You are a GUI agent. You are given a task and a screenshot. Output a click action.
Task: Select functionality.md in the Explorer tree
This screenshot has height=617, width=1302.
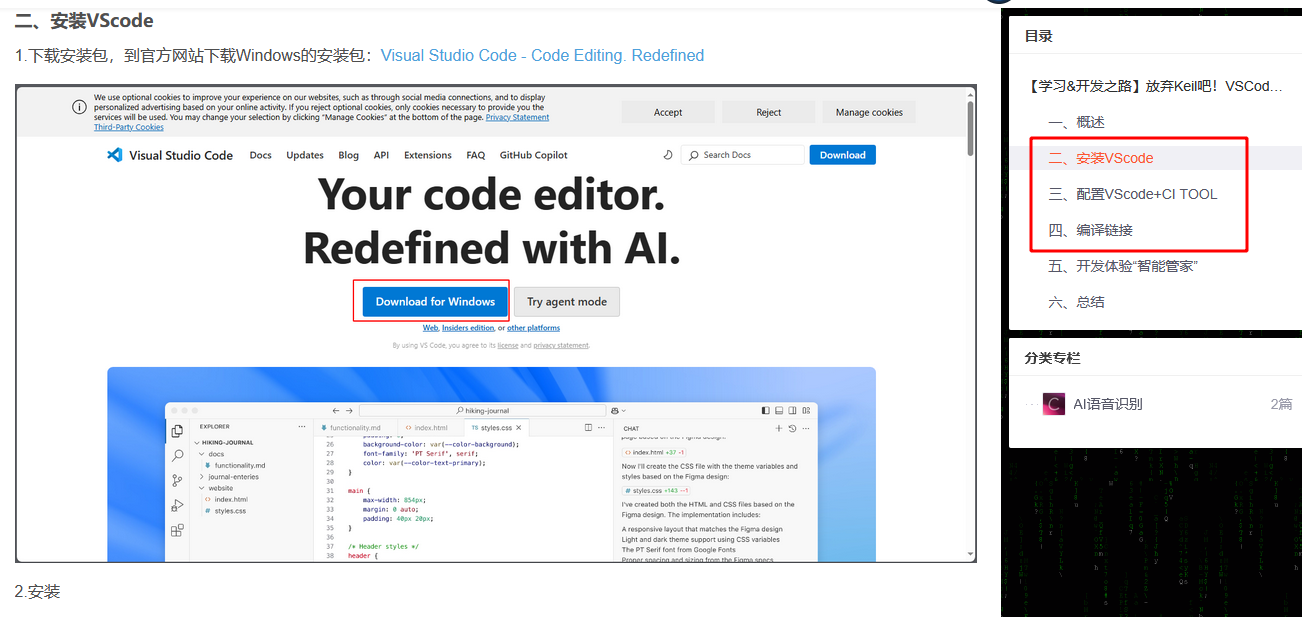[235, 465]
